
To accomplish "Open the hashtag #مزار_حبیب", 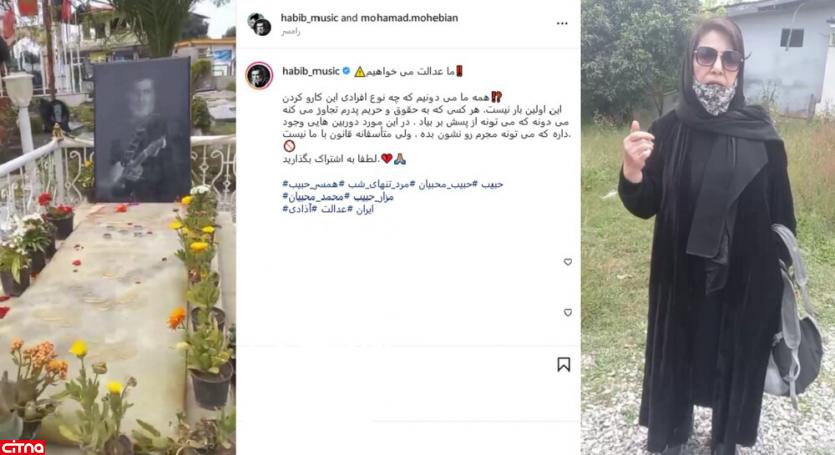I will click(x=373, y=197).
